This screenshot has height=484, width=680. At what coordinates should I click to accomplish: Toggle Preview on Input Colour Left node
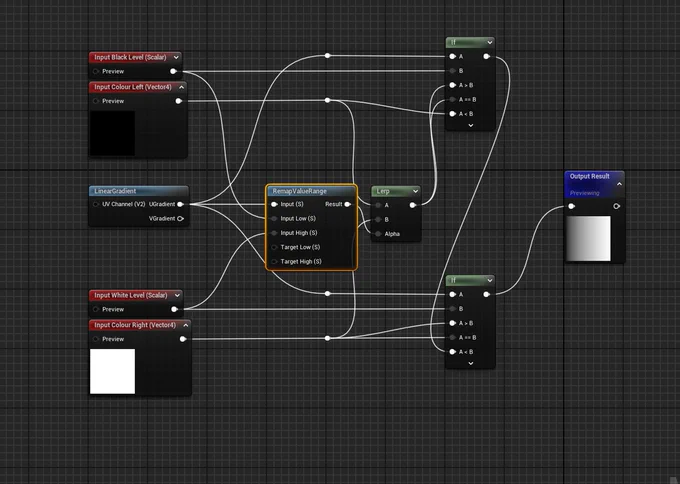96,101
